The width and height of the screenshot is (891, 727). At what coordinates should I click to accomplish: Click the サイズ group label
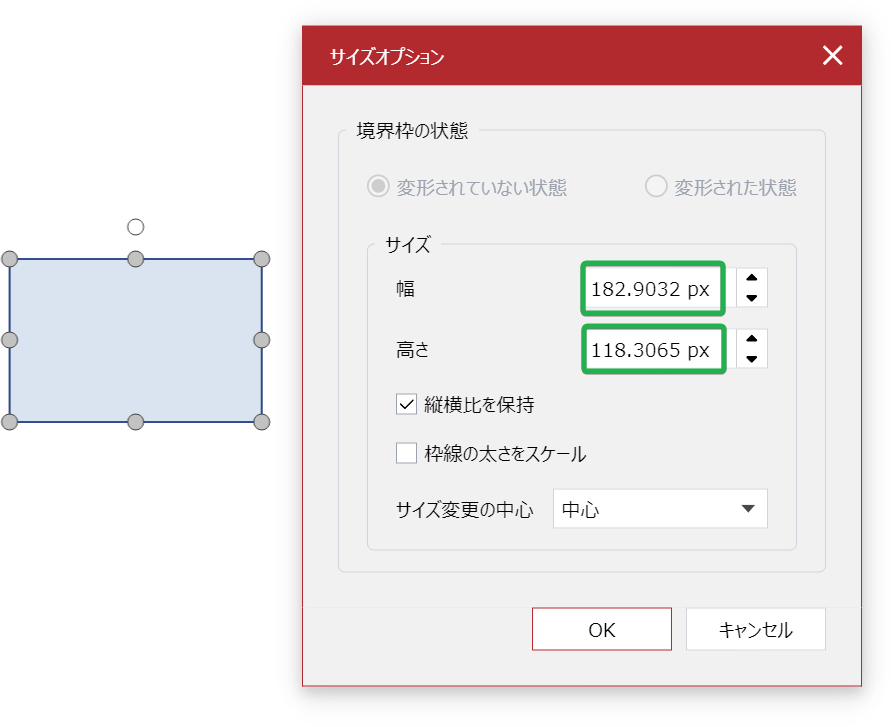408,245
